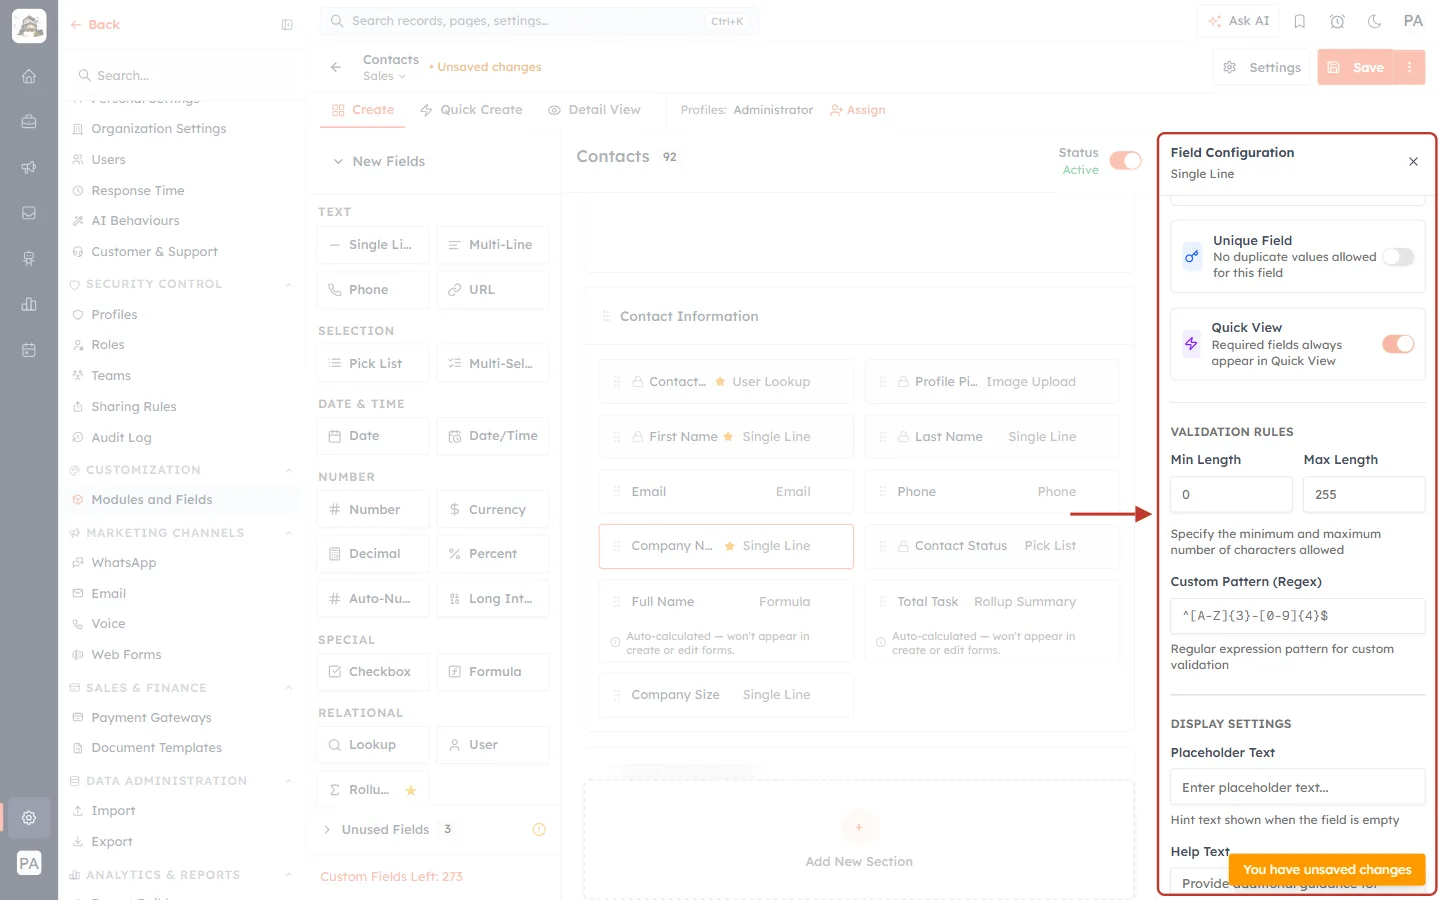Open the settings gear in left rail
This screenshot has width=1440, height=900.
pos(29,817)
